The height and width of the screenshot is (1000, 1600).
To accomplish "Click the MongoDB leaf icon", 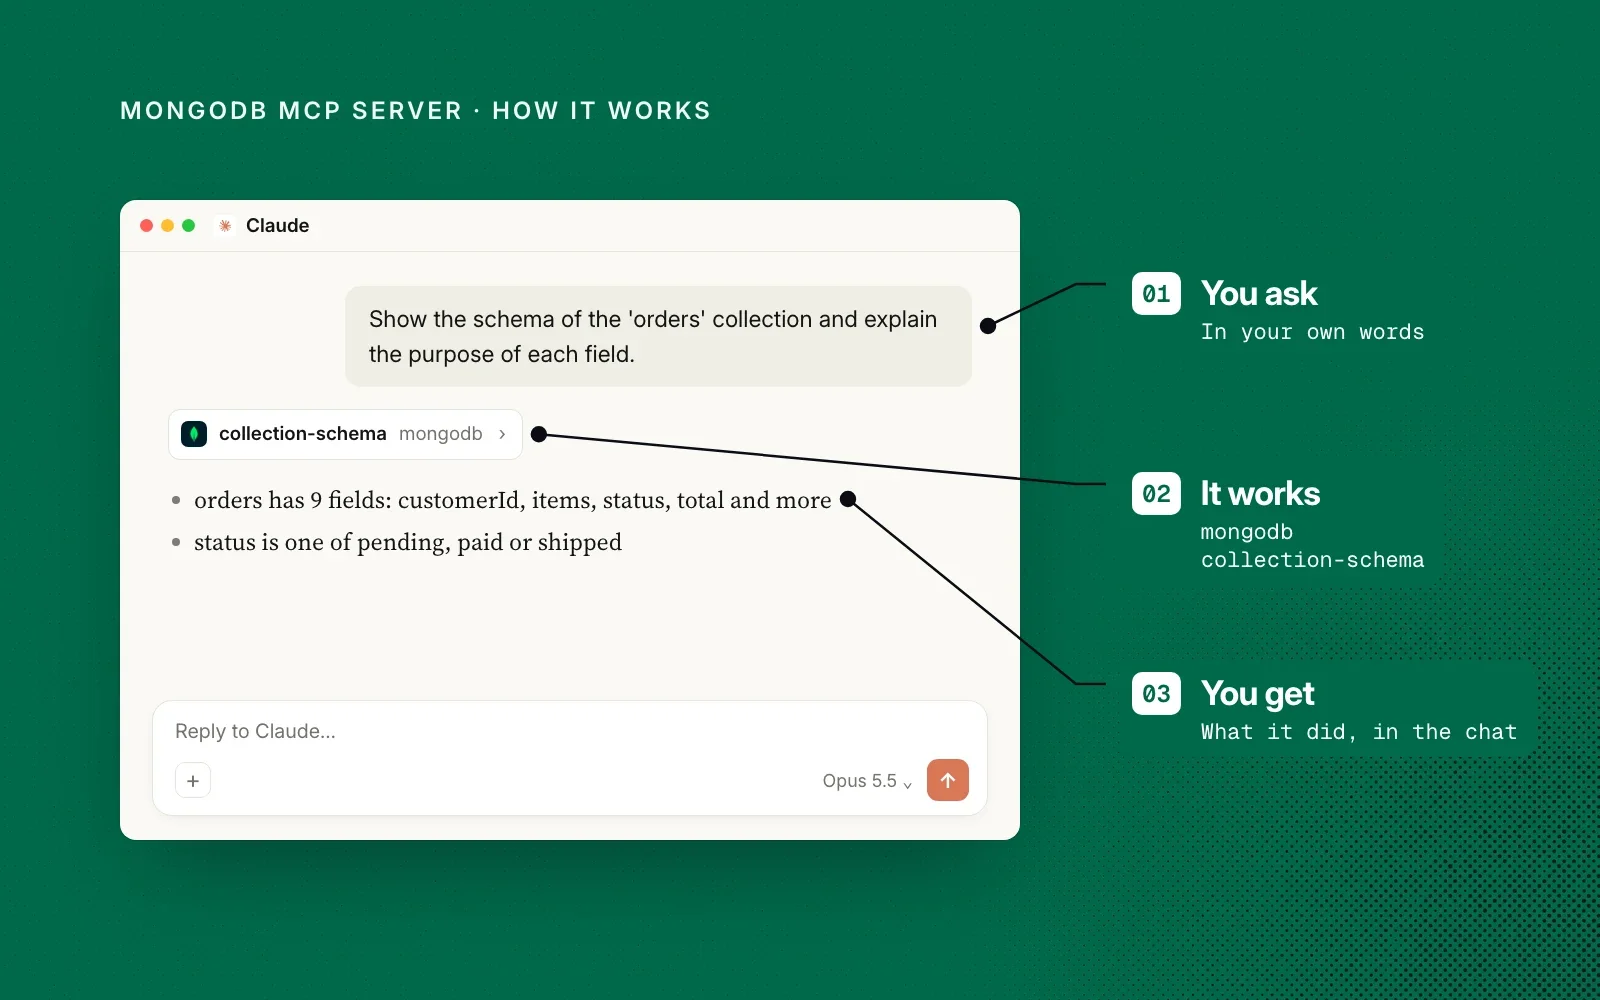I will point(194,434).
